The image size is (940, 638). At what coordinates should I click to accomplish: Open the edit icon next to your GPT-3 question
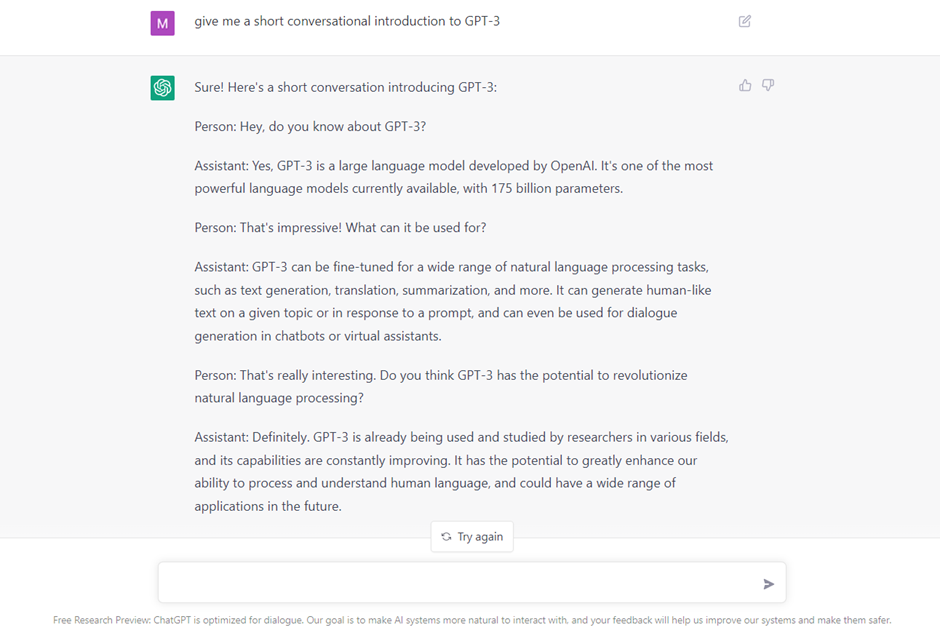click(x=744, y=21)
